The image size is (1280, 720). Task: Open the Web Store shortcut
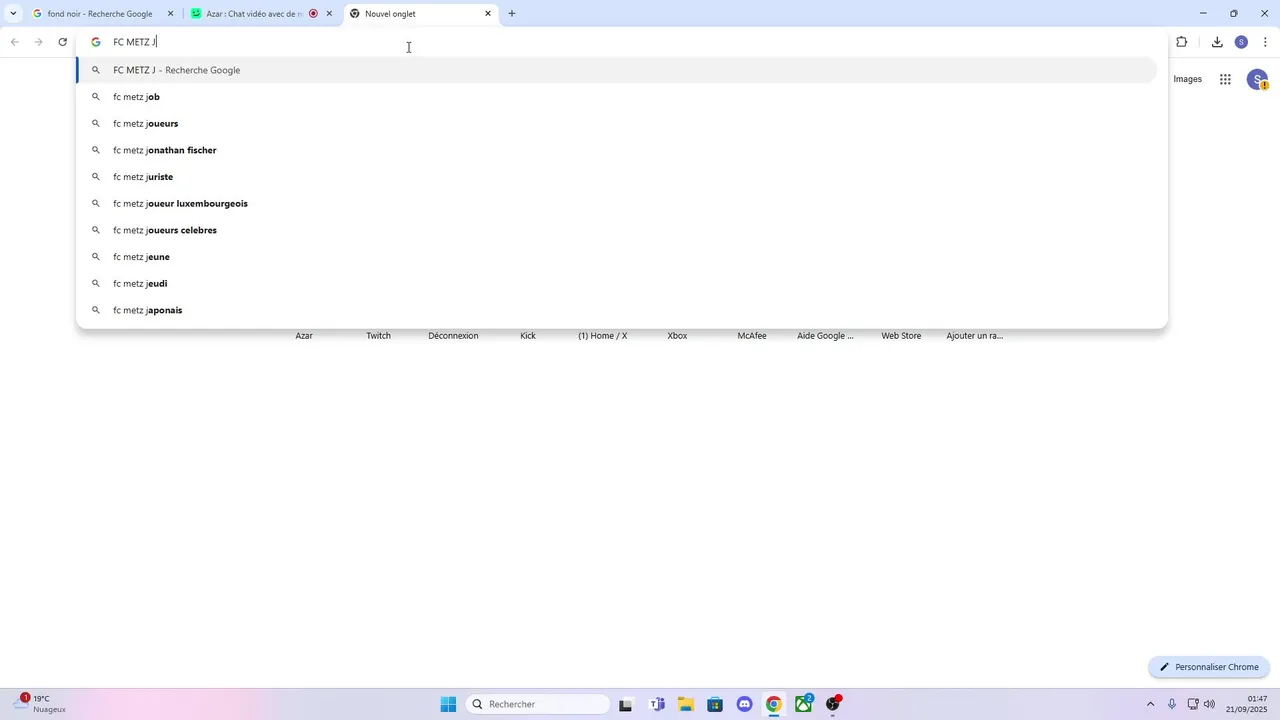pyautogui.click(x=901, y=336)
